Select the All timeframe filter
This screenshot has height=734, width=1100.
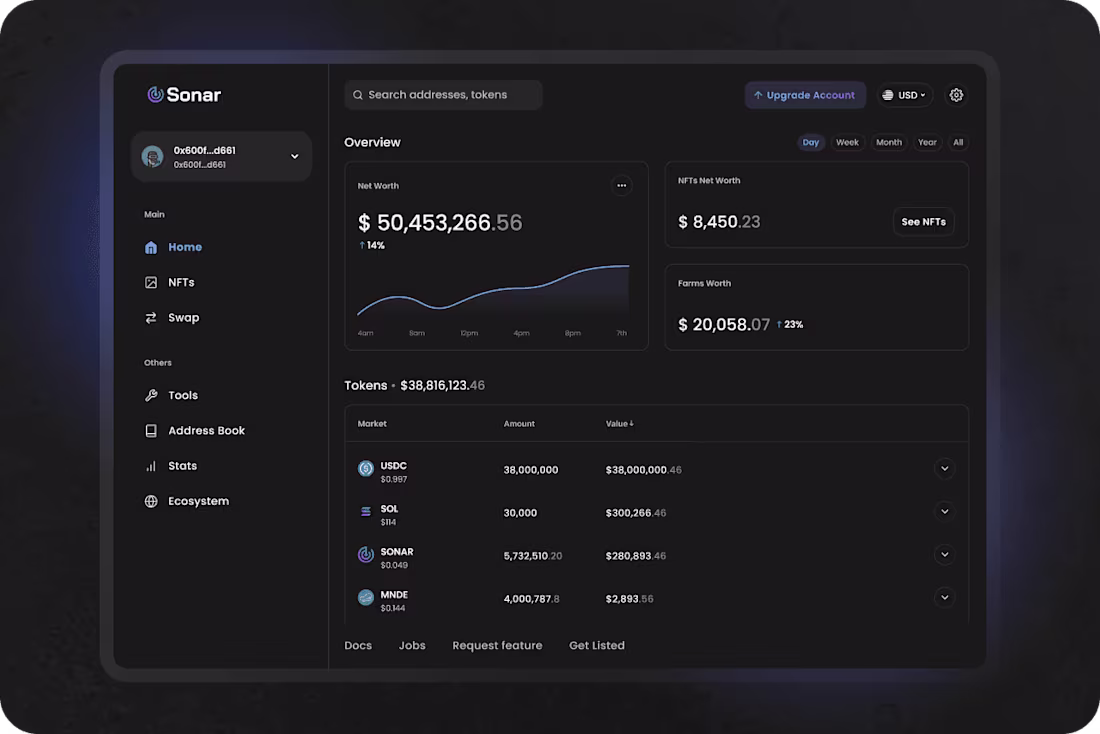[958, 142]
